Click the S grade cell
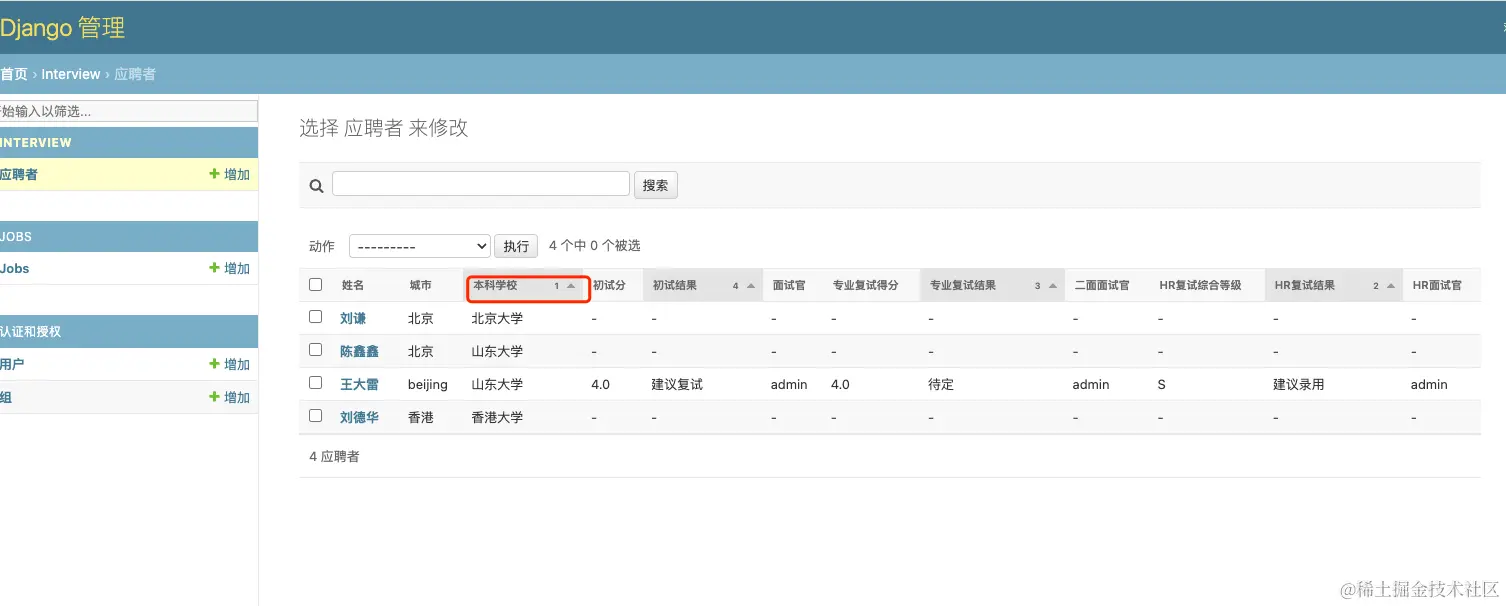The height and width of the screenshot is (606, 1506). pyautogui.click(x=1162, y=384)
